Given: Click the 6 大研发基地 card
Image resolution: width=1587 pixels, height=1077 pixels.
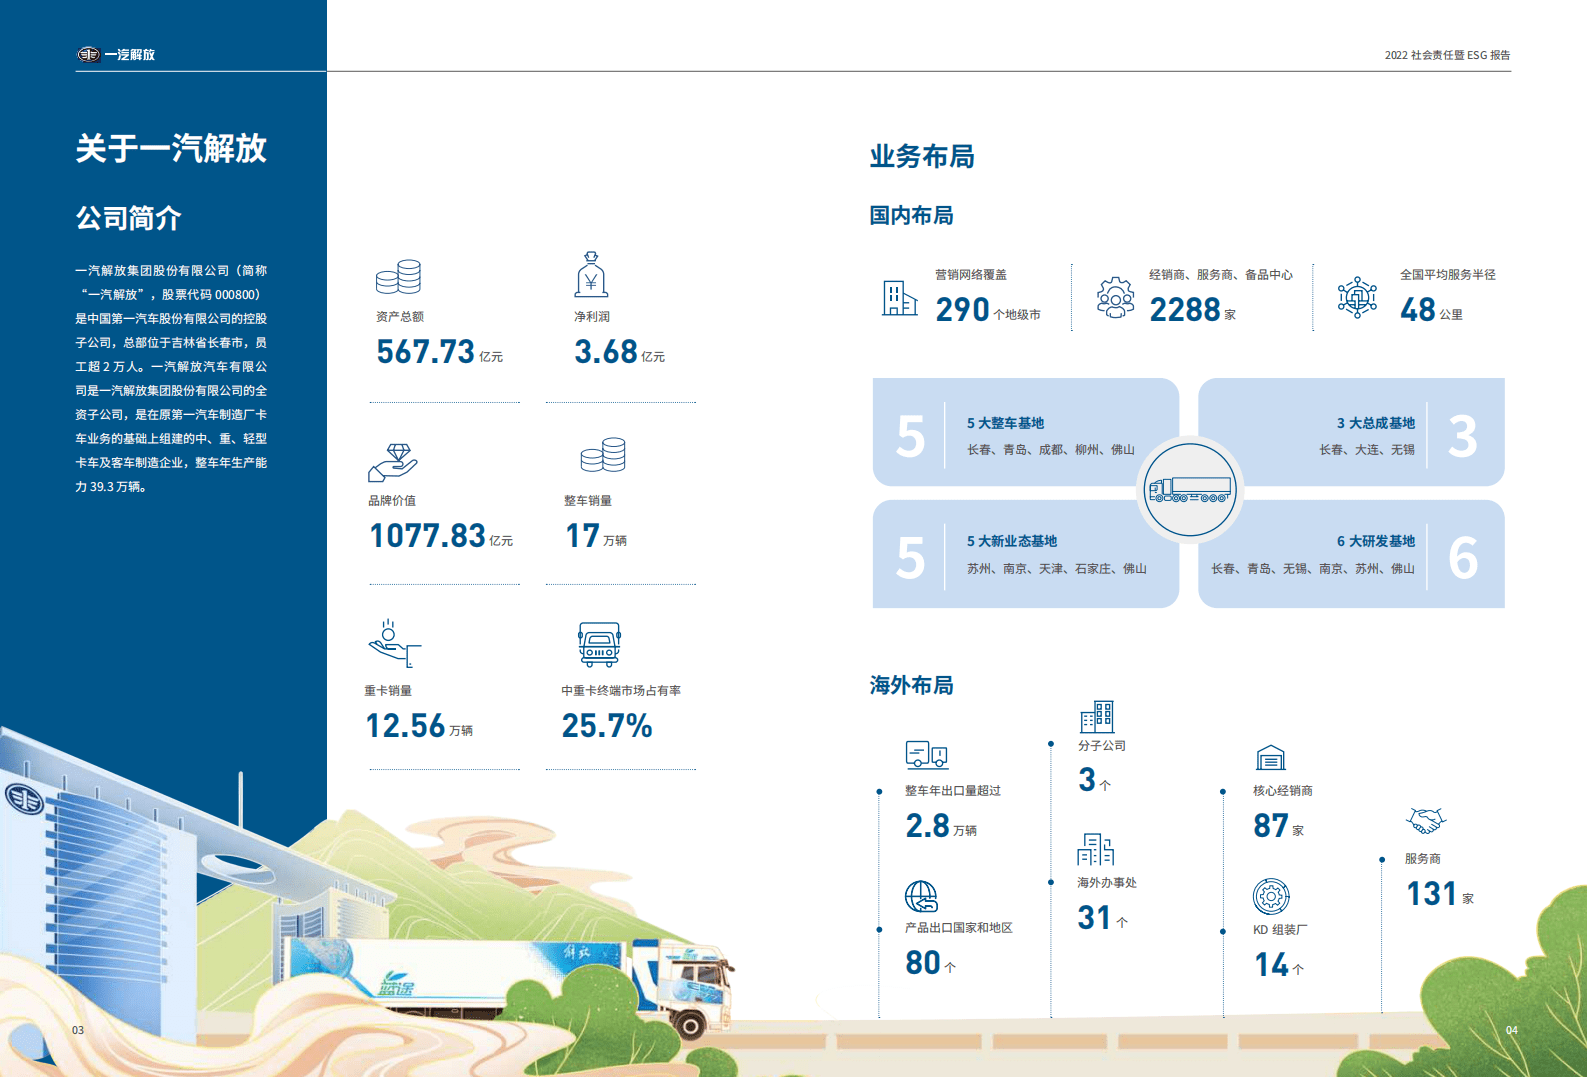Looking at the screenshot, I should click(x=1351, y=554).
